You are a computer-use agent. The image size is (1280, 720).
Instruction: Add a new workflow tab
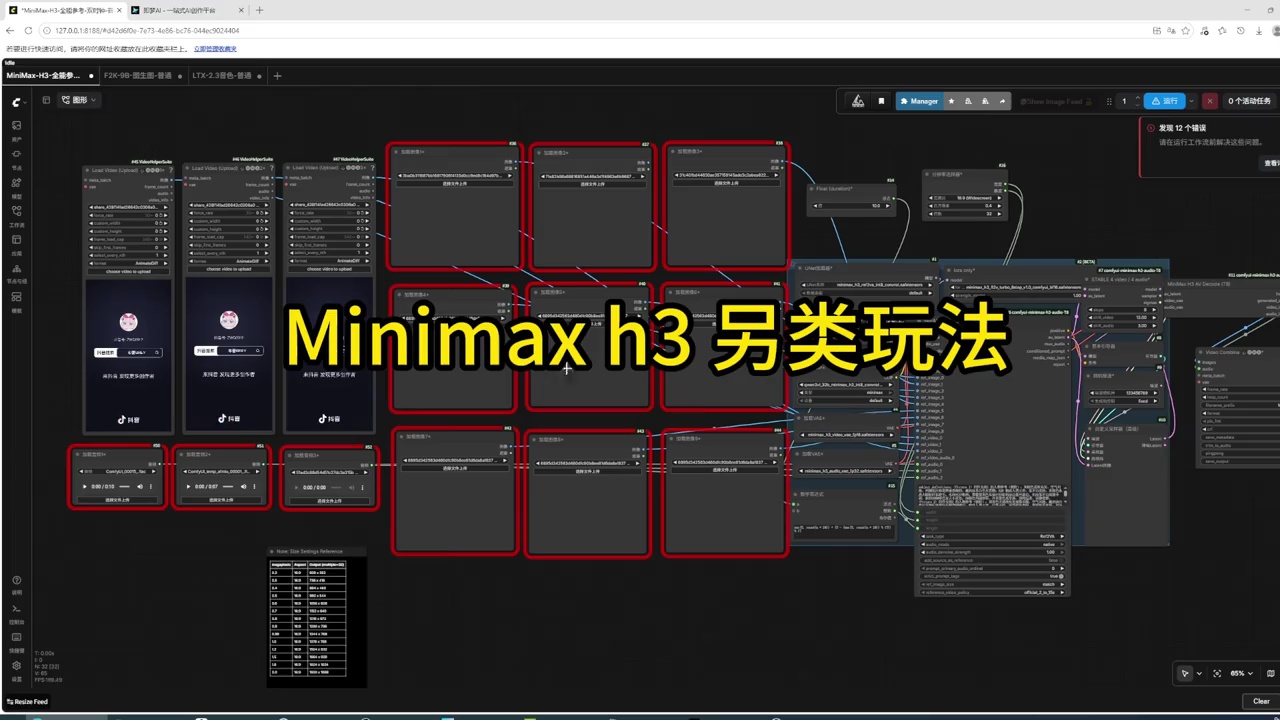click(277, 75)
